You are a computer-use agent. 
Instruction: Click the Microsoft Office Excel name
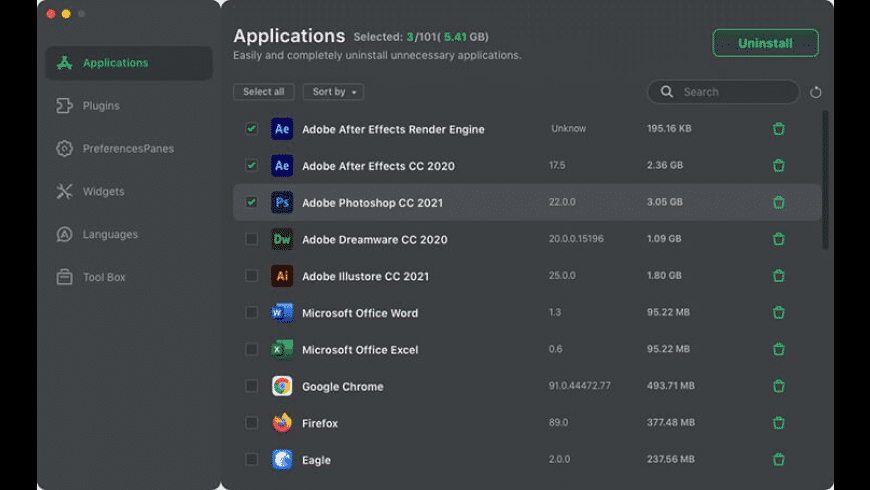tap(360, 350)
